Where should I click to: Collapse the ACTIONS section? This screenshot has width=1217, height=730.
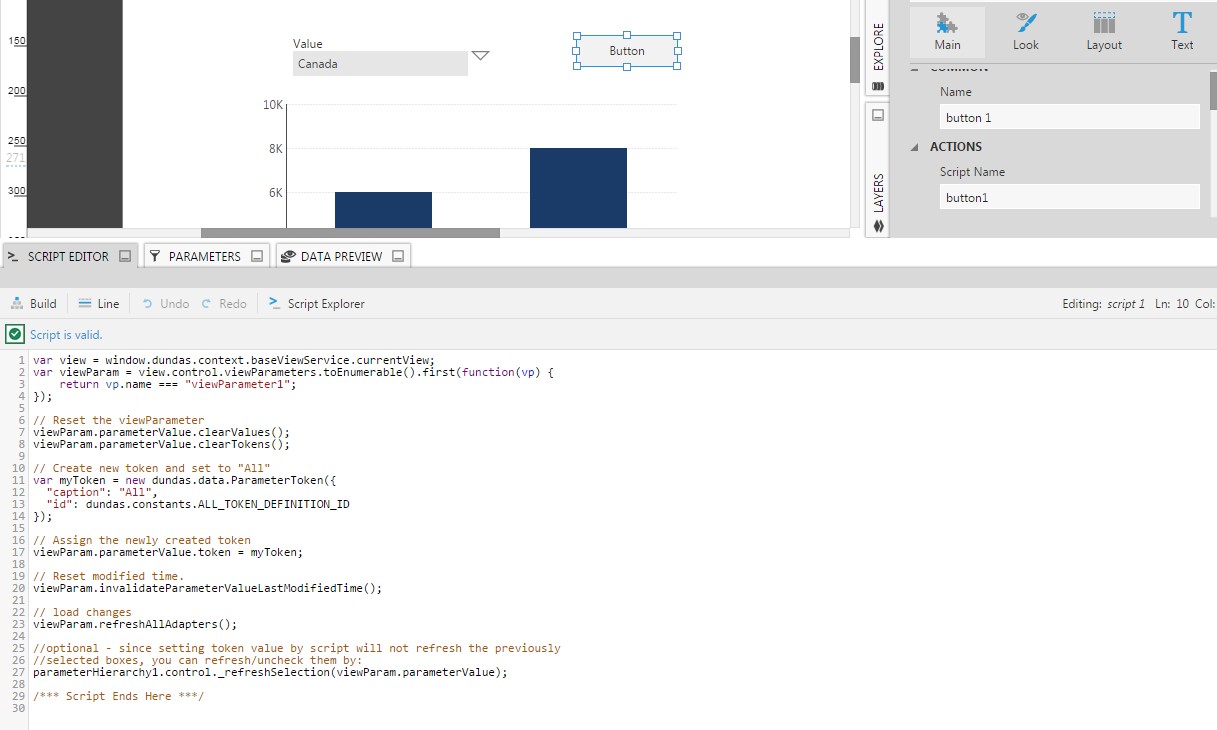point(915,147)
